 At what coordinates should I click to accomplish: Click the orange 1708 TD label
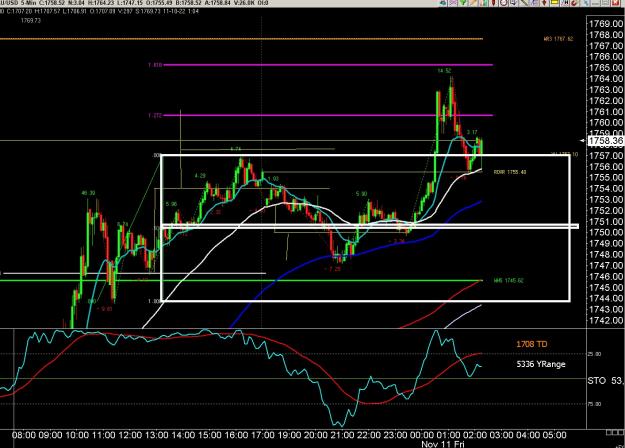(x=532, y=344)
